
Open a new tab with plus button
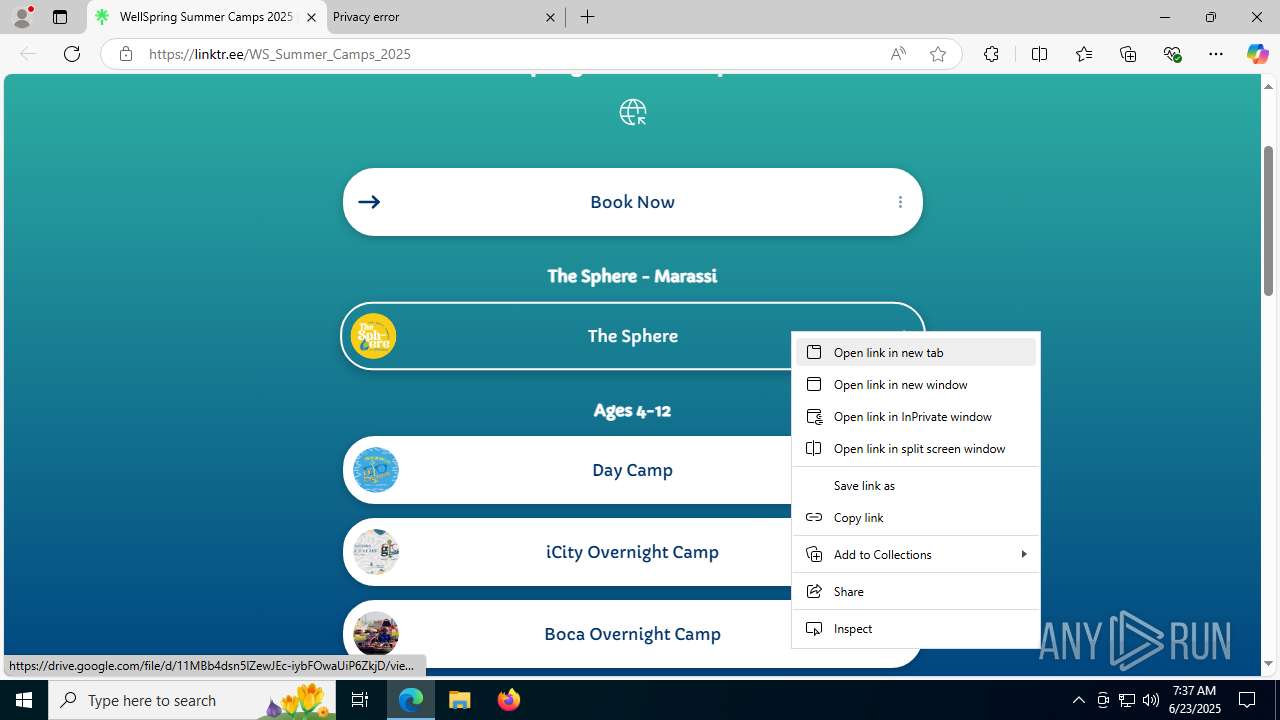click(x=588, y=17)
